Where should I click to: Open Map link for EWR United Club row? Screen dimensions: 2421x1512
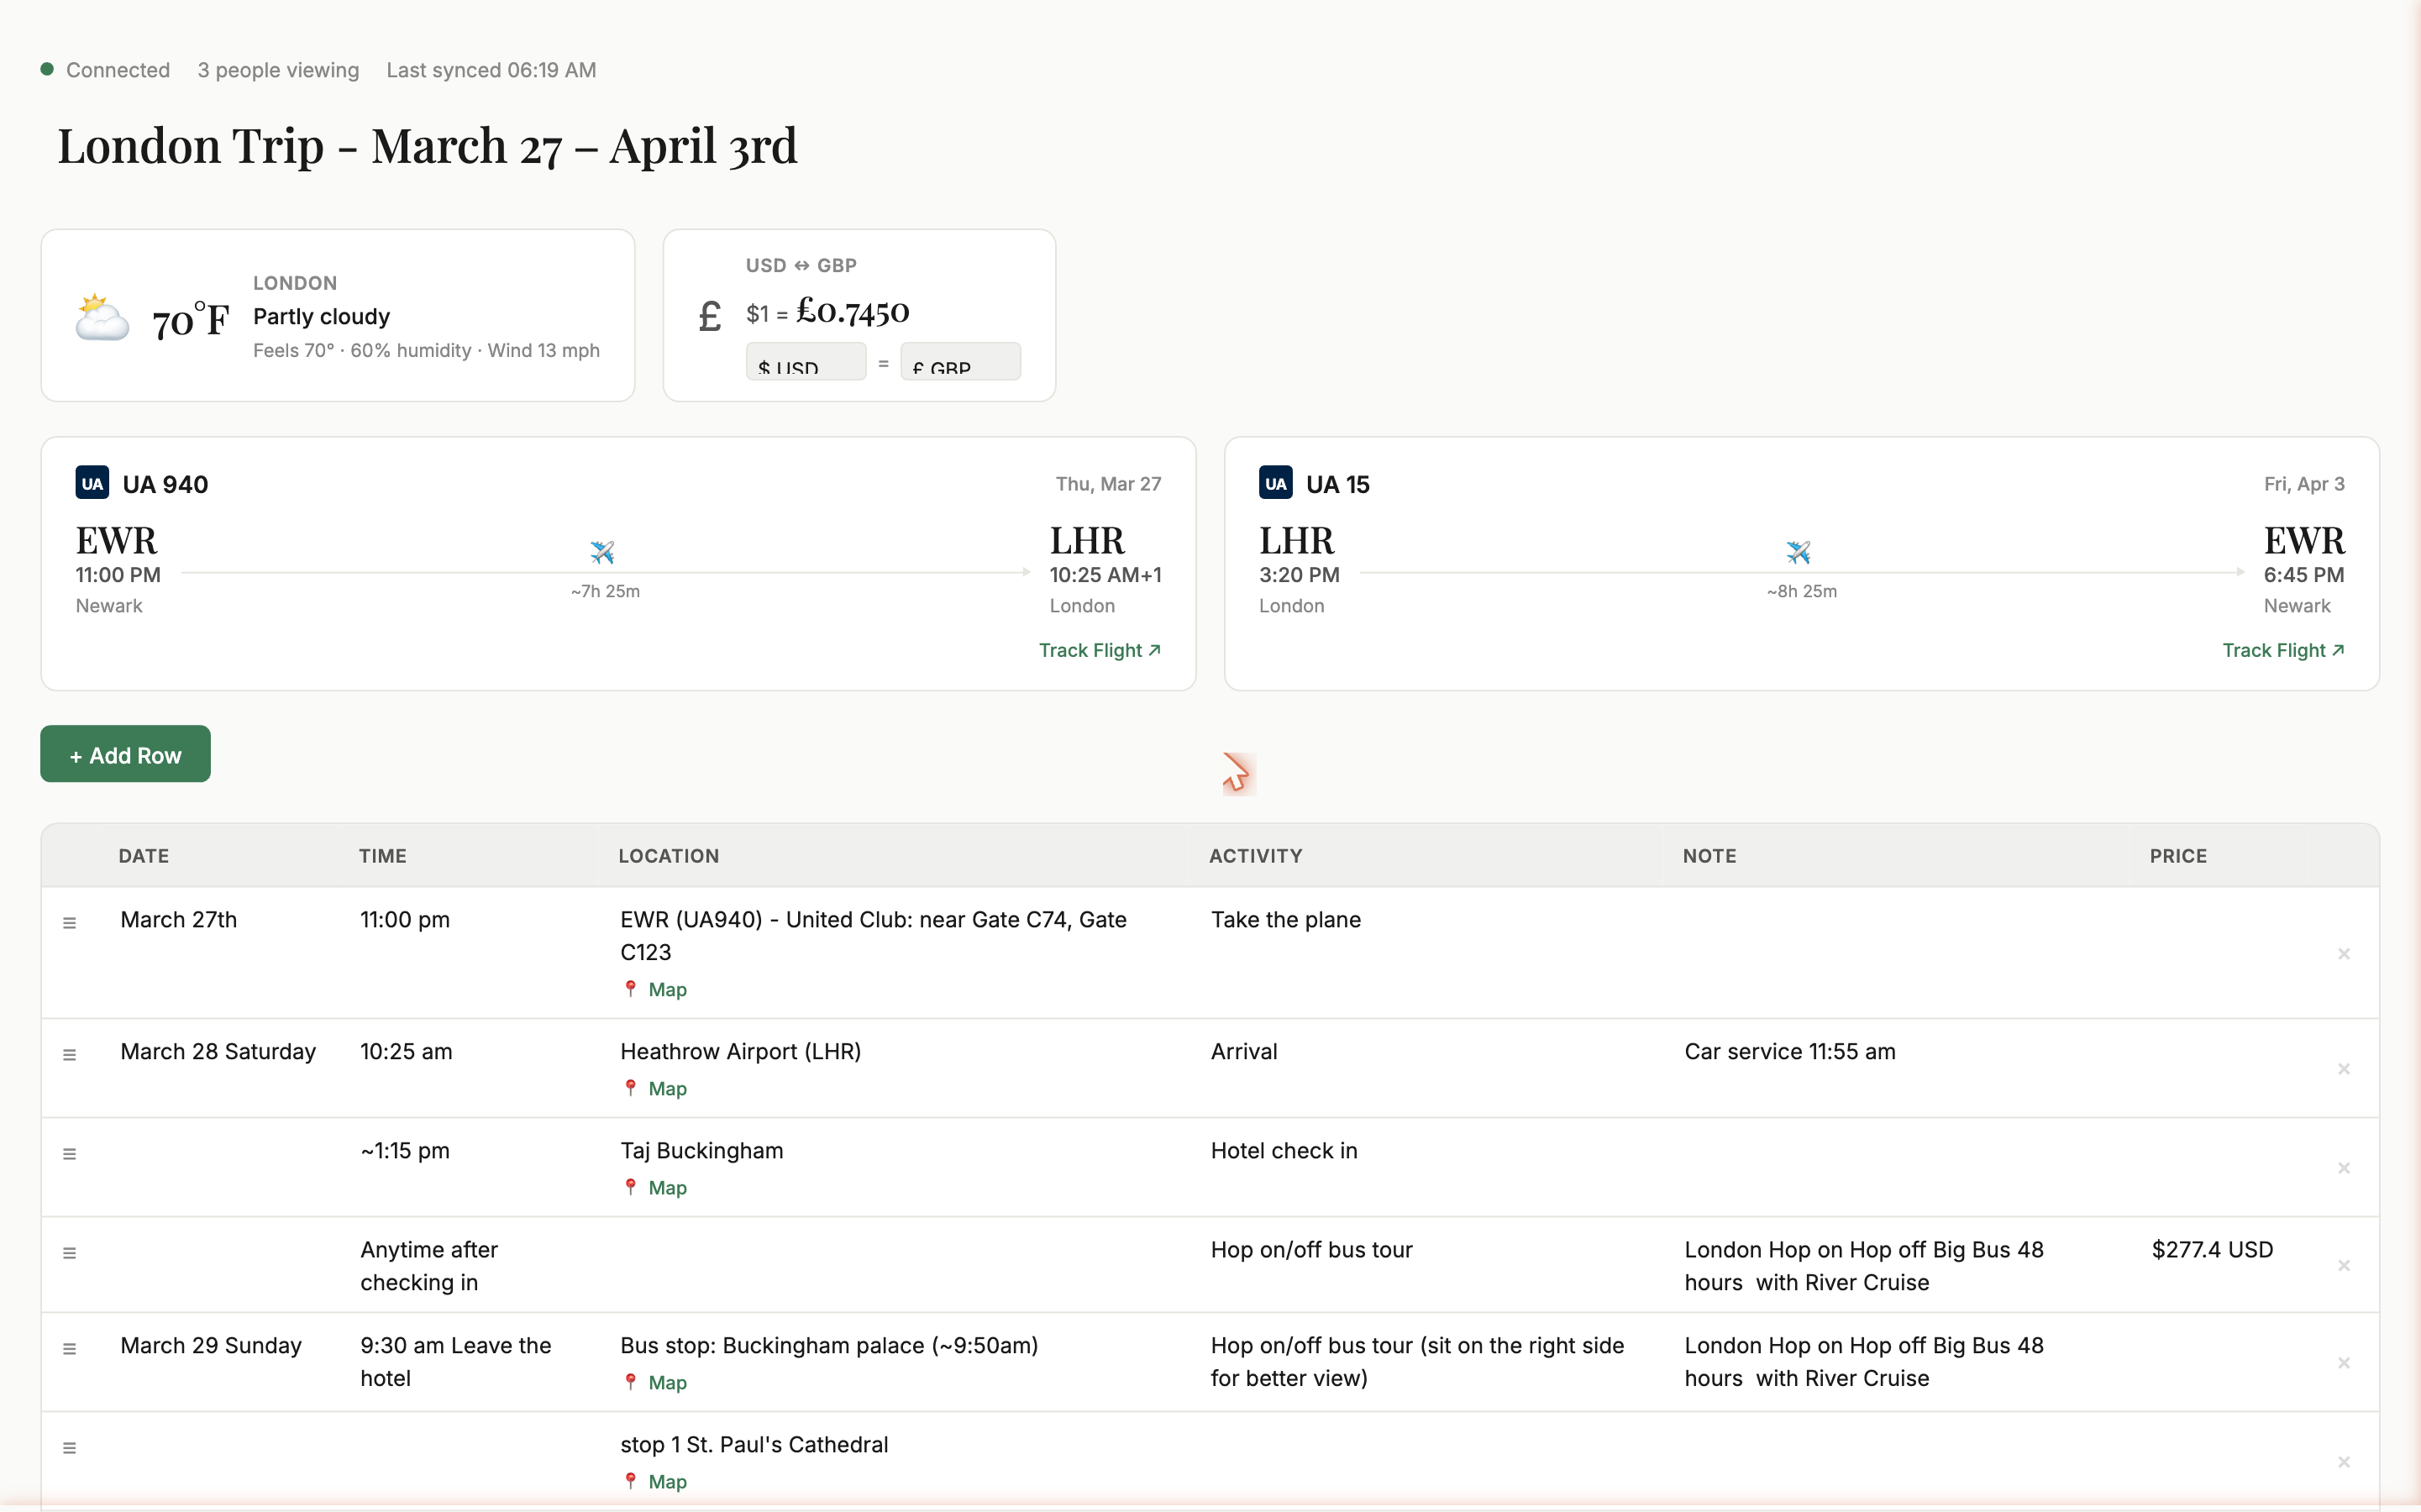pos(656,989)
